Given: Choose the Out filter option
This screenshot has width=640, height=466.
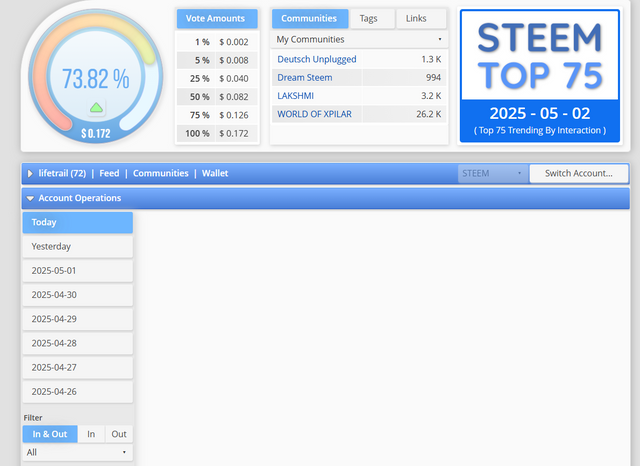Looking at the screenshot, I should (x=119, y=434).
